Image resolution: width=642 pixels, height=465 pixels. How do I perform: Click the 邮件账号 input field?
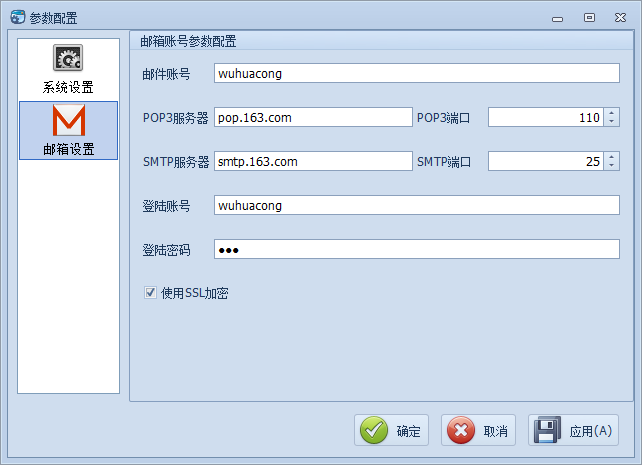coord(416,73)
